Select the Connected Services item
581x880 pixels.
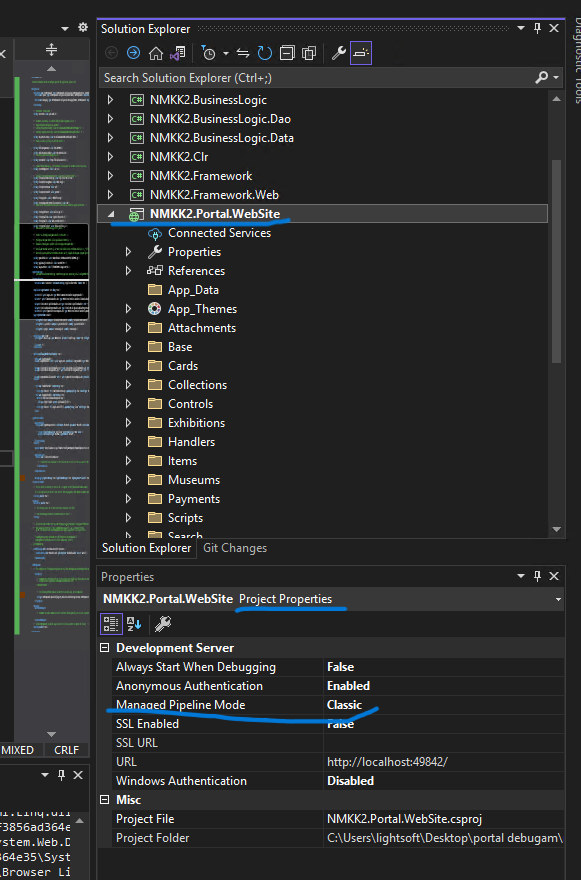(219, 233)
